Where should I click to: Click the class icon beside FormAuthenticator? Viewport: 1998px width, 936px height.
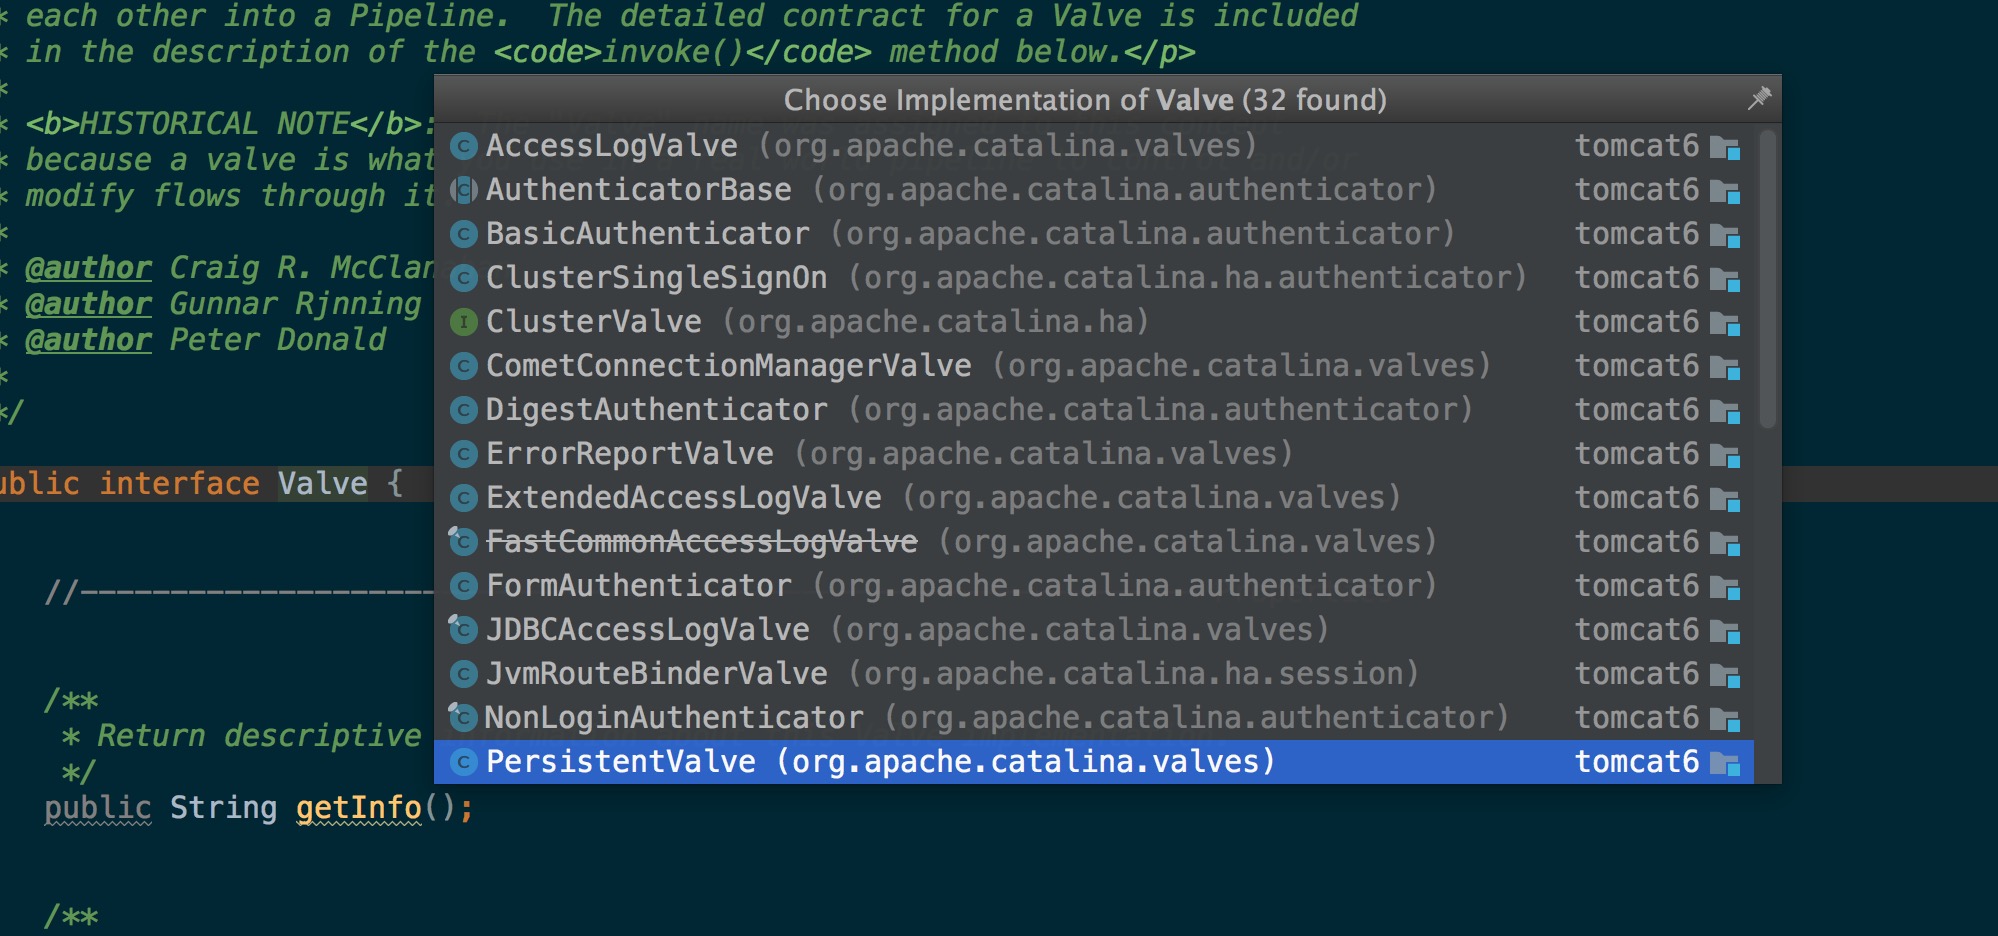coord(463,587)
